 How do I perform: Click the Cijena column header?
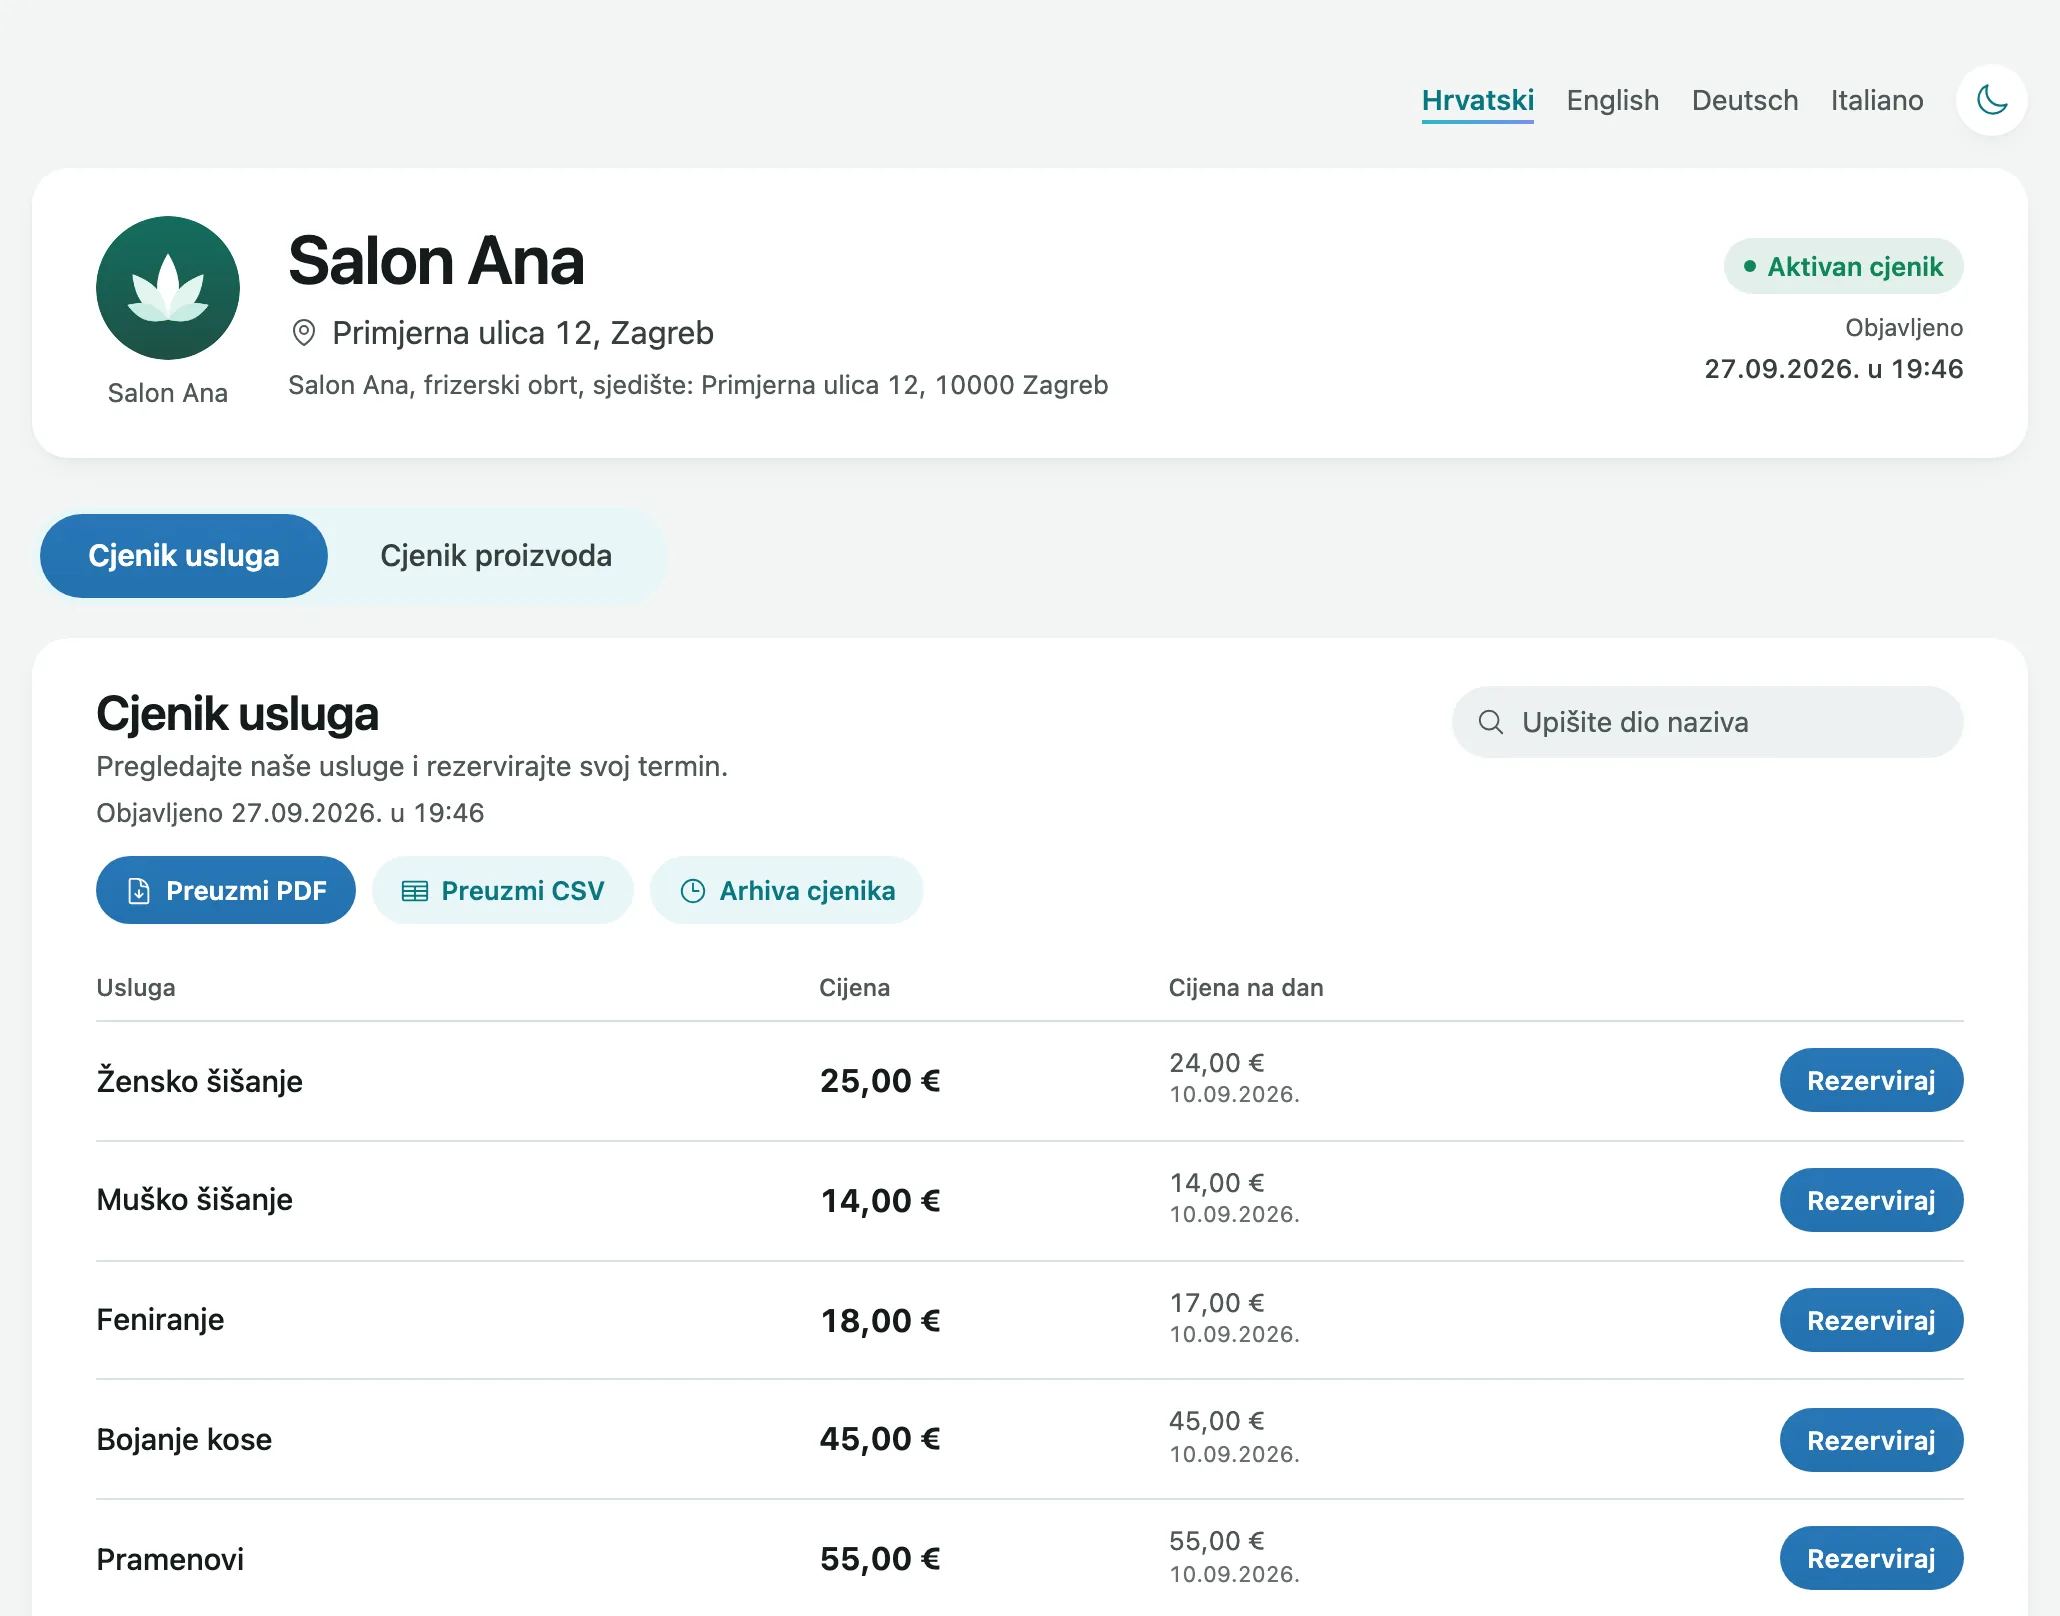[854, 988]
